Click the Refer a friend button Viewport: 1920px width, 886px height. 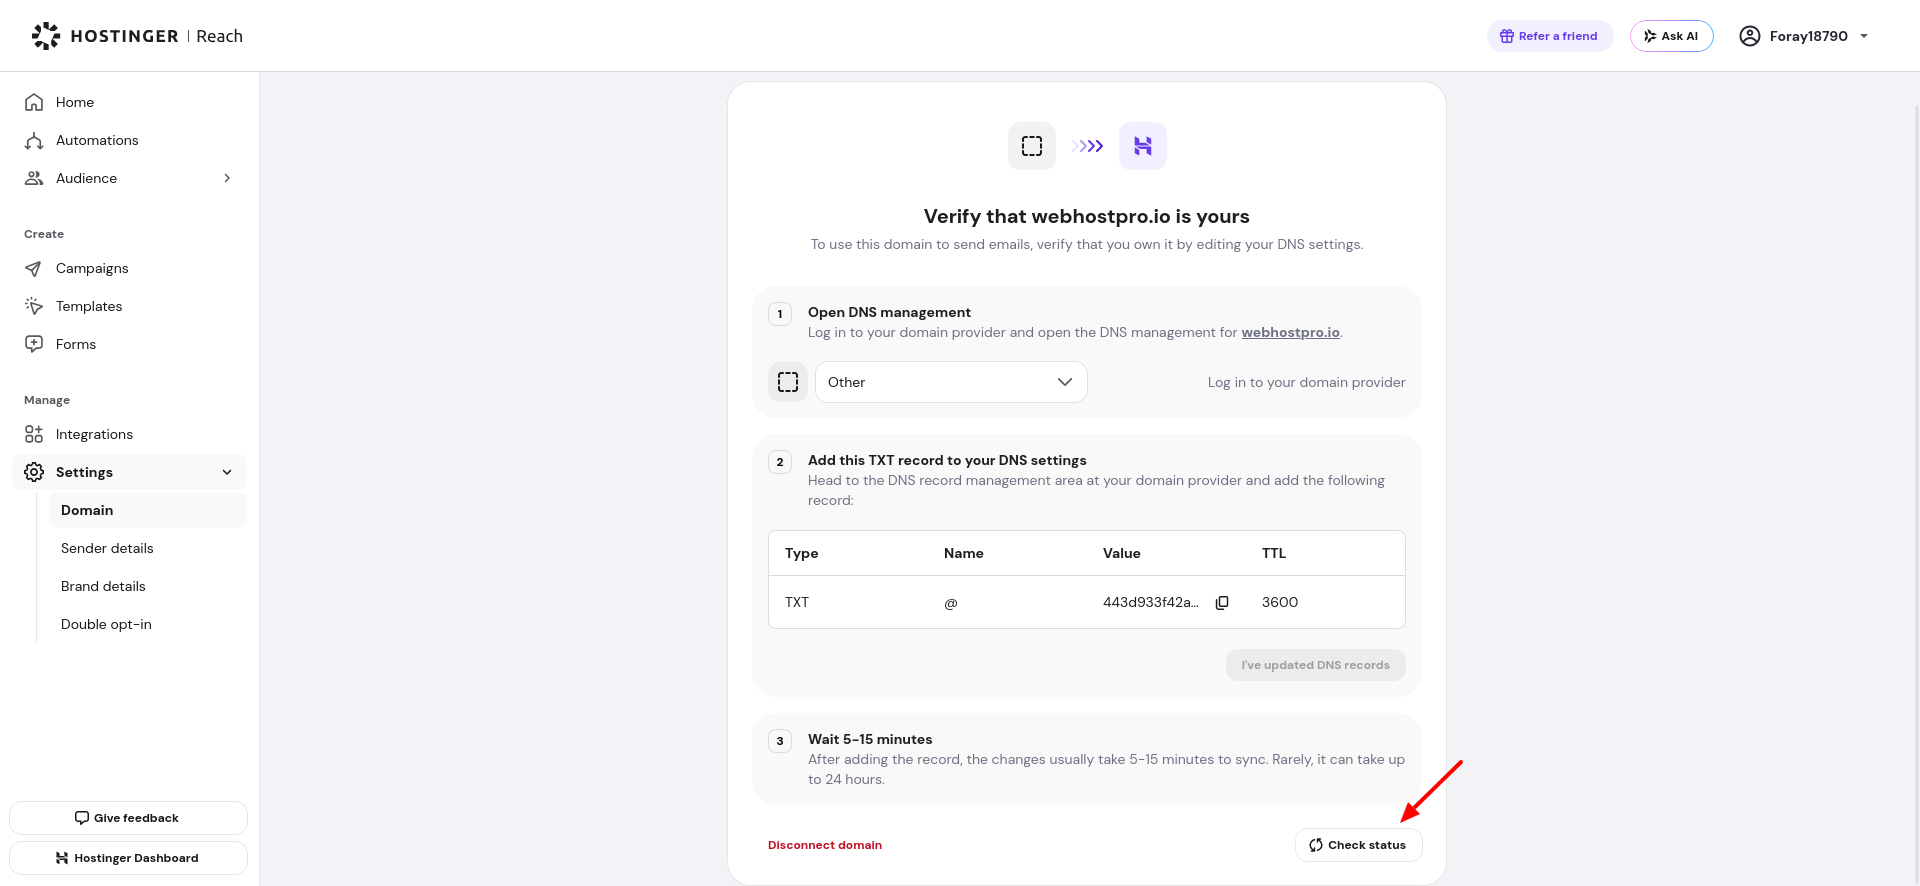pos(1549,36)
